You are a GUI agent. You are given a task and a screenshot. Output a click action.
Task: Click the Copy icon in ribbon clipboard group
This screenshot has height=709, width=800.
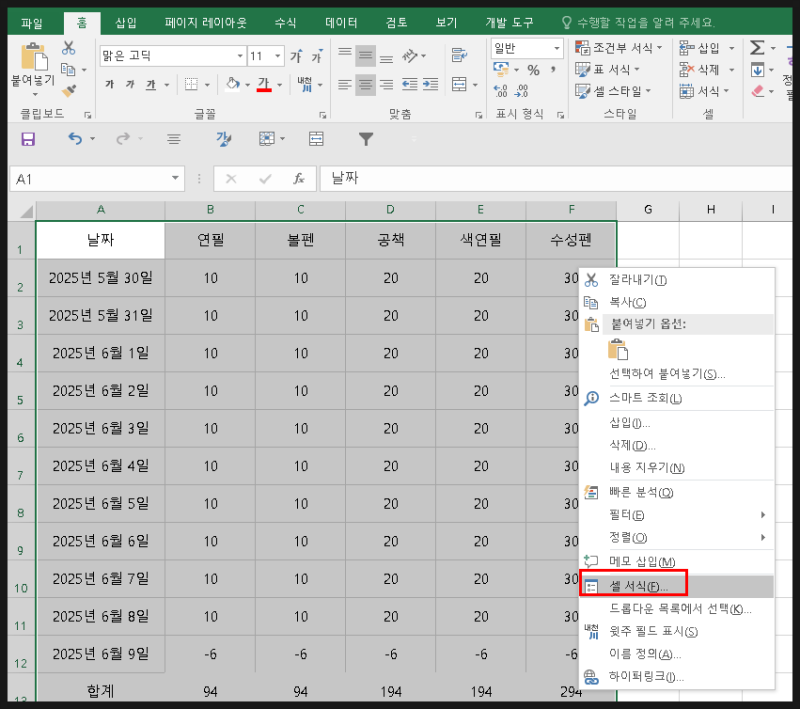point(68,69)
